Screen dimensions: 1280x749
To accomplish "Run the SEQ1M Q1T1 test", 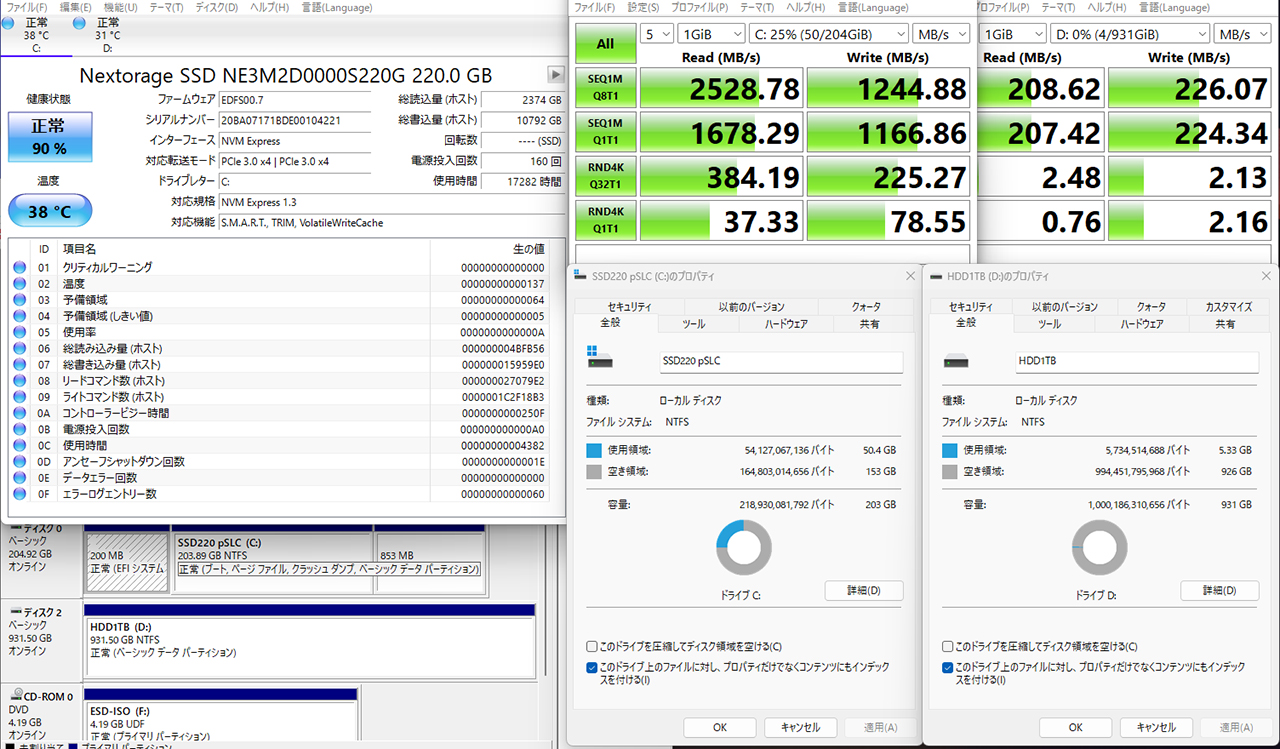I will (605, 134).
